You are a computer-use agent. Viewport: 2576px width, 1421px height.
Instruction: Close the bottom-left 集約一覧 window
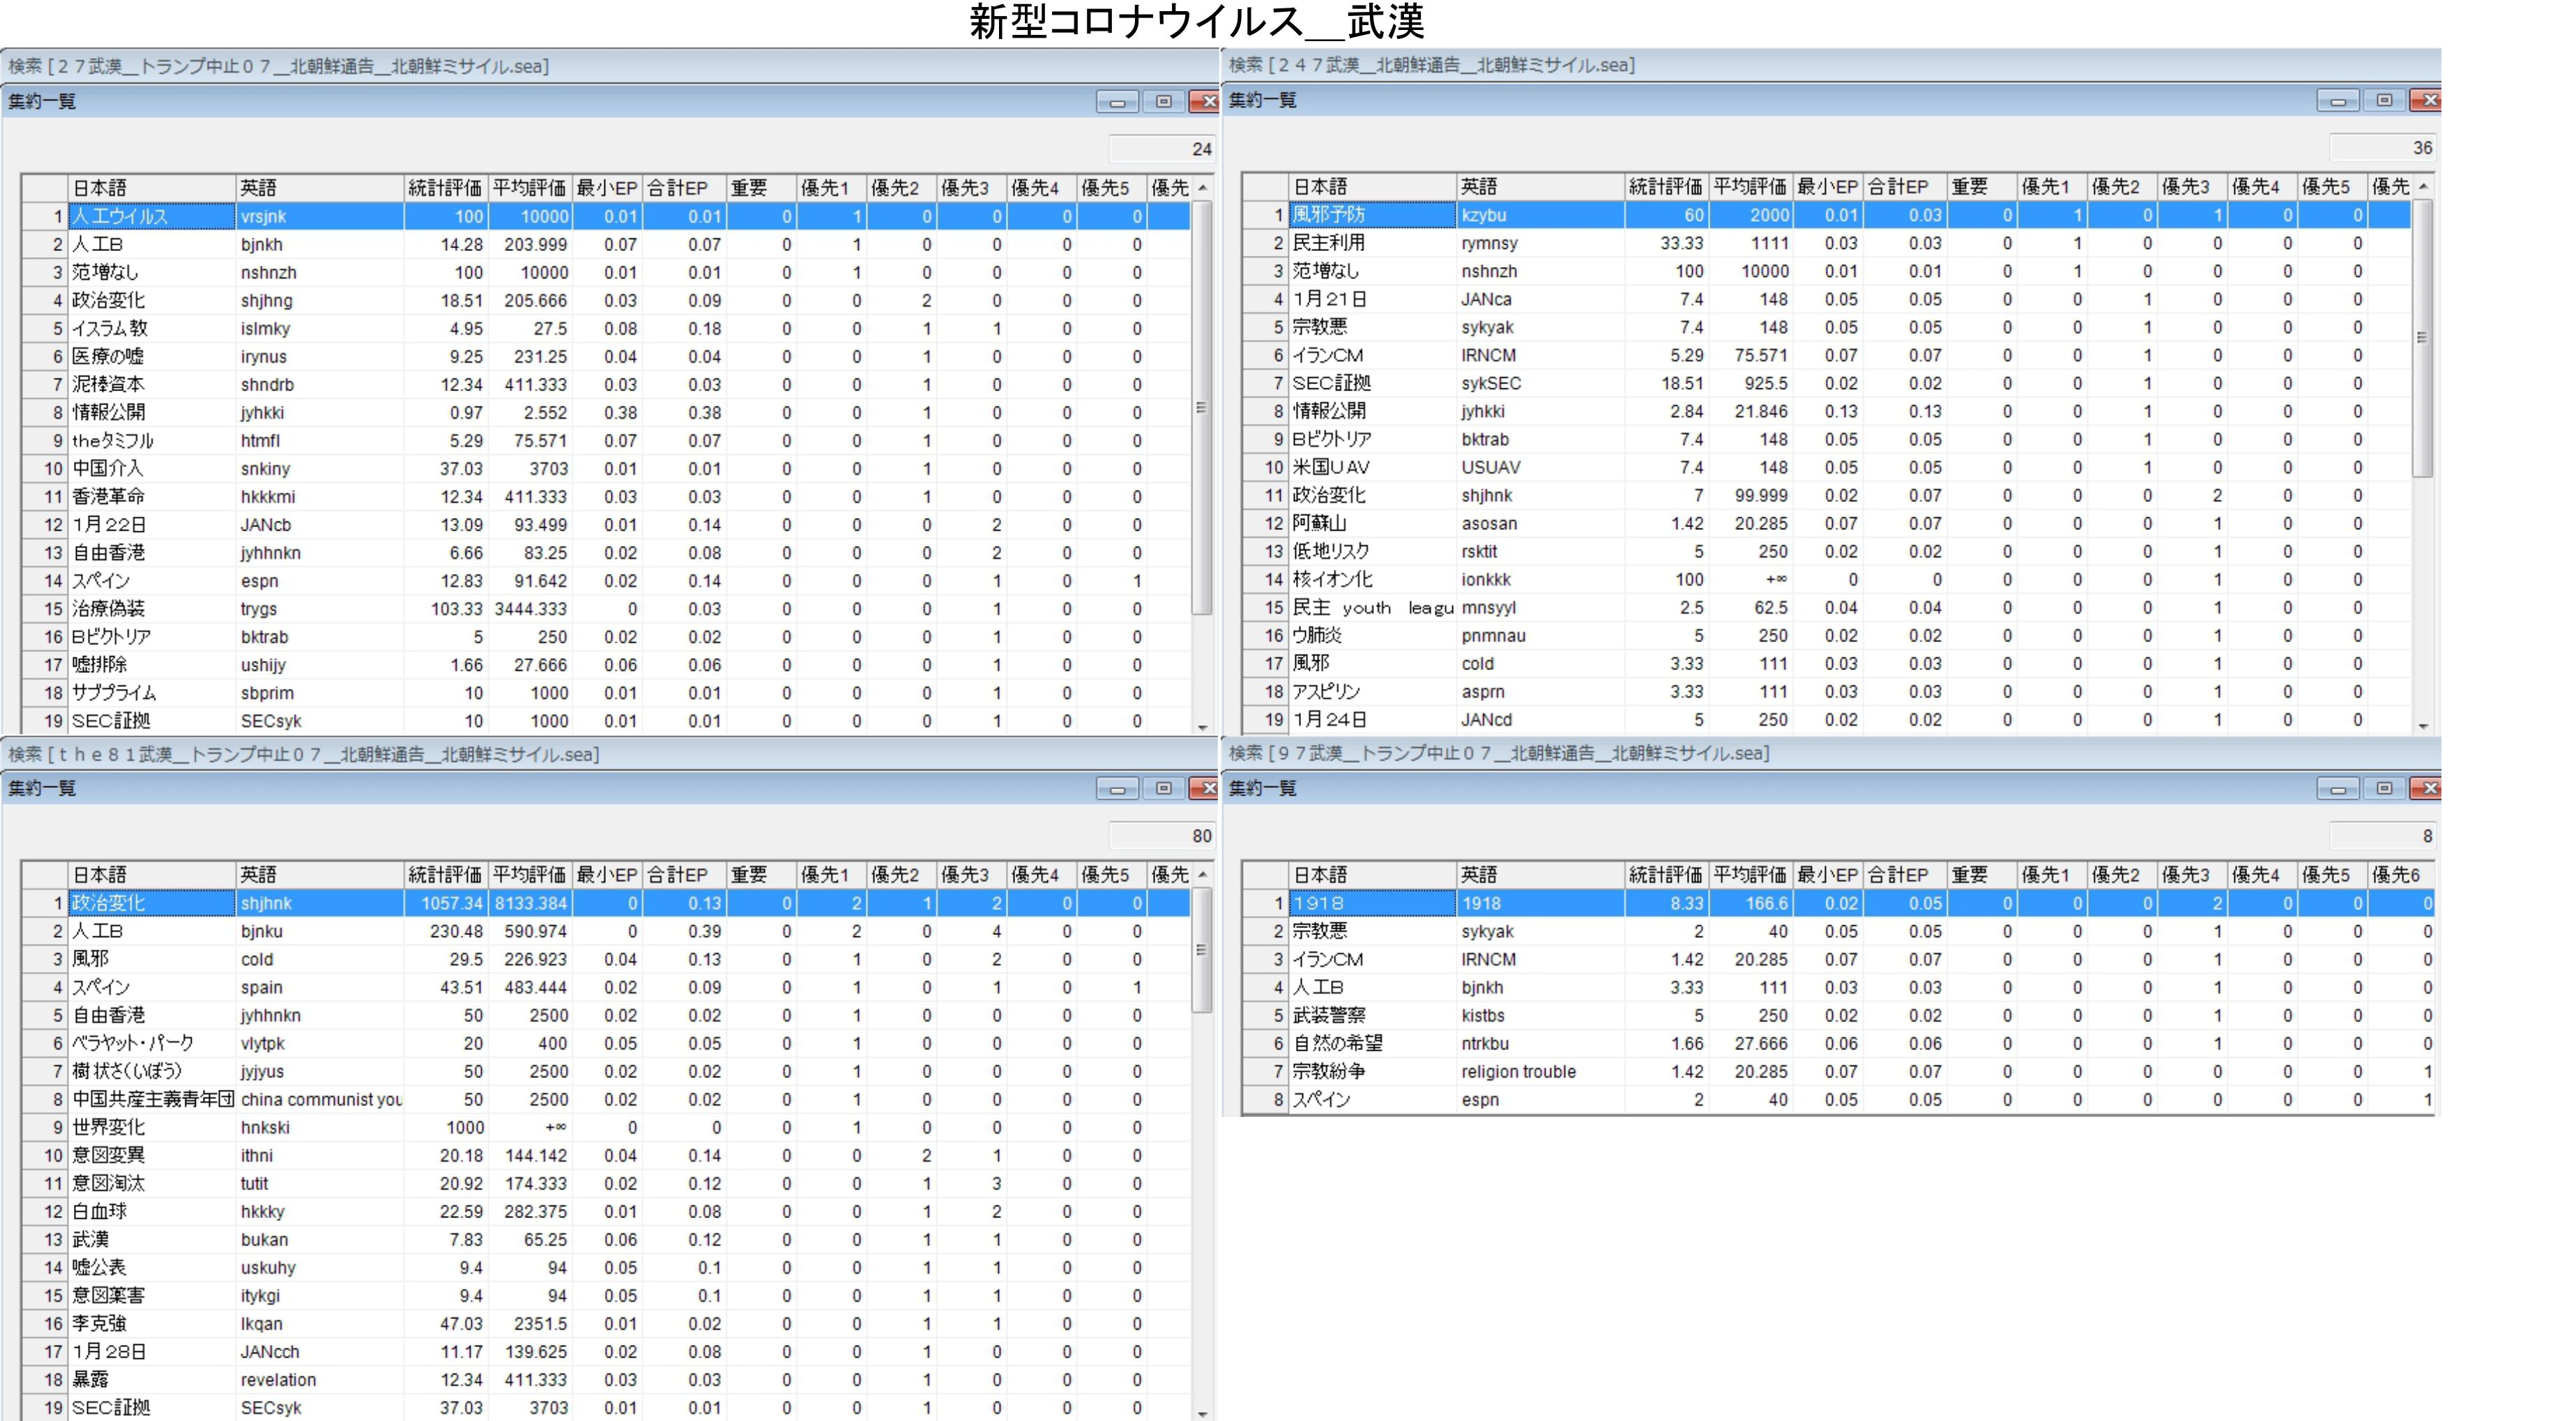pyautogui.click(x=1205, y=789)
